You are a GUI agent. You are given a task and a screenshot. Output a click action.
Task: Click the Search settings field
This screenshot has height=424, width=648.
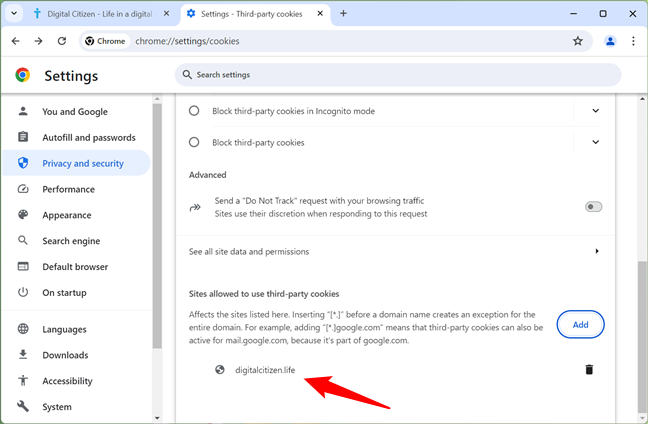pos(398,75)
